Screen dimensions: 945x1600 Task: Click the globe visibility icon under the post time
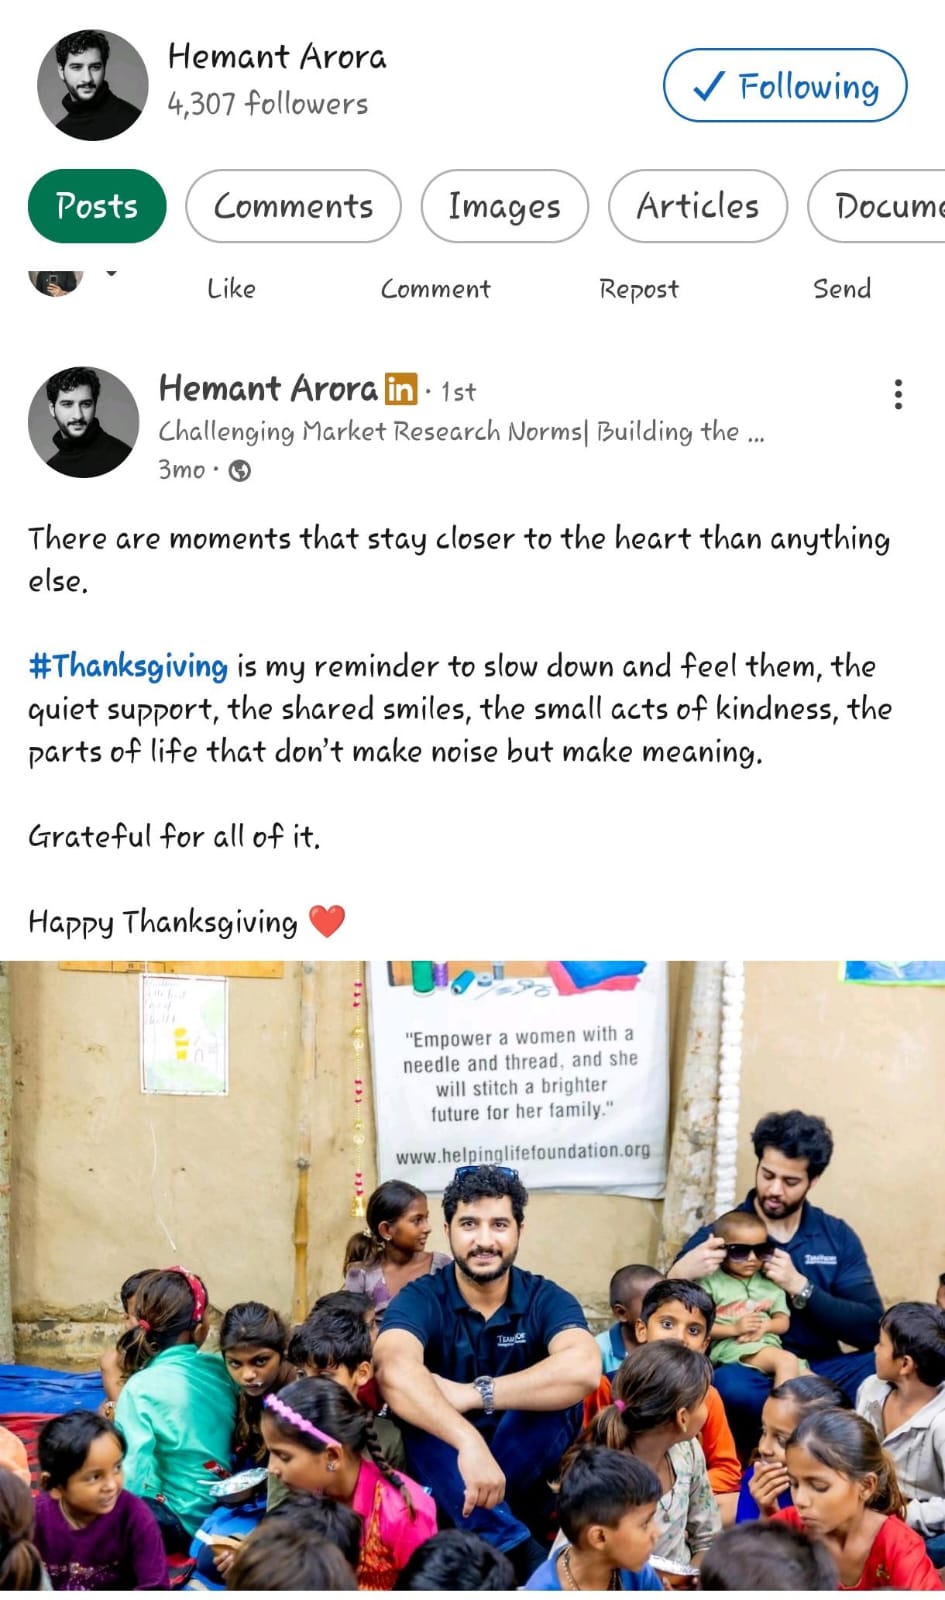240,470
